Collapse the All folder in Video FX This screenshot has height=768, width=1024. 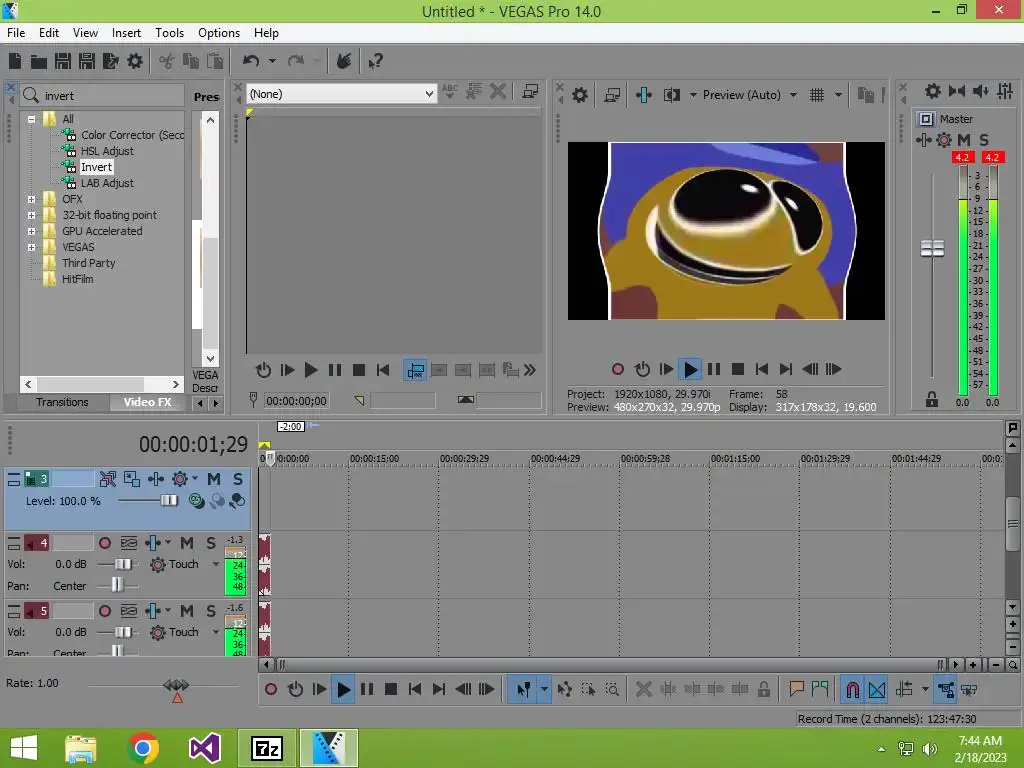(31, 120)
